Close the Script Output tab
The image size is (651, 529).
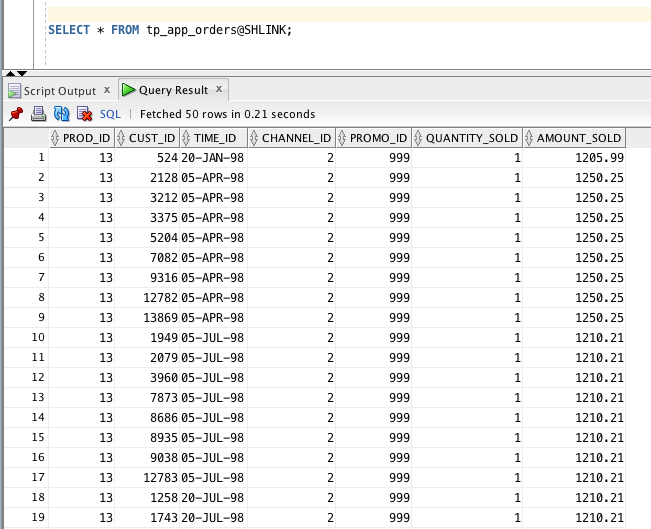point(107,91)
